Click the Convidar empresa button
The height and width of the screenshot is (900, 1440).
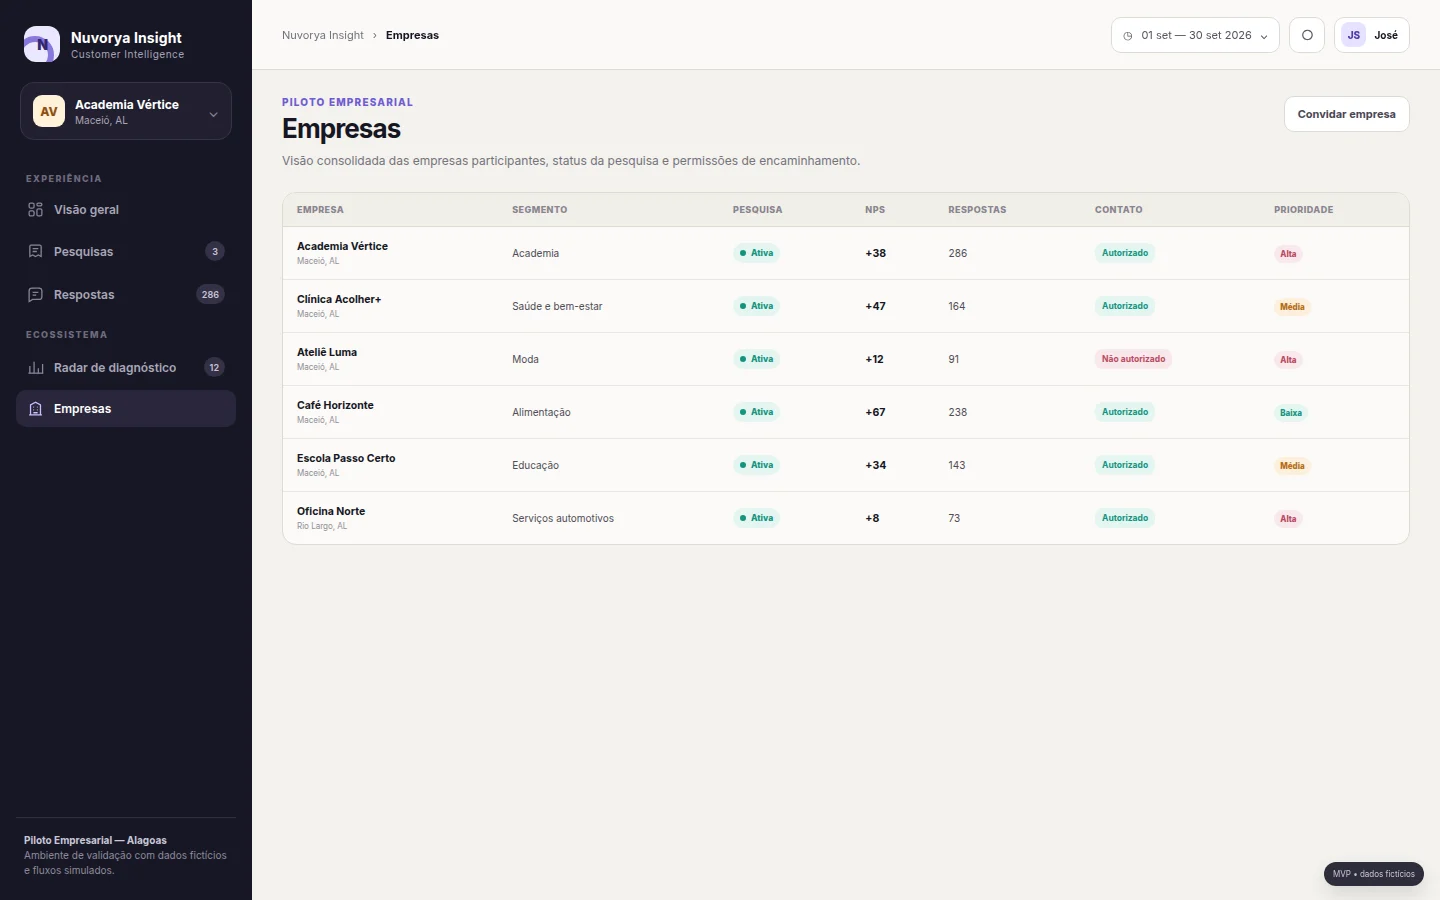pyautogui.click(x=1347, y=114)
